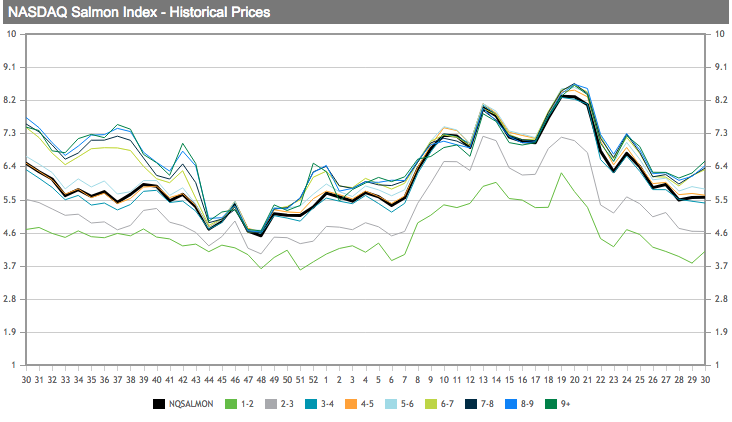Click the 2-3 series peak at week 13
The width and height of the screenshot is (732, 422).
(483, 137)
